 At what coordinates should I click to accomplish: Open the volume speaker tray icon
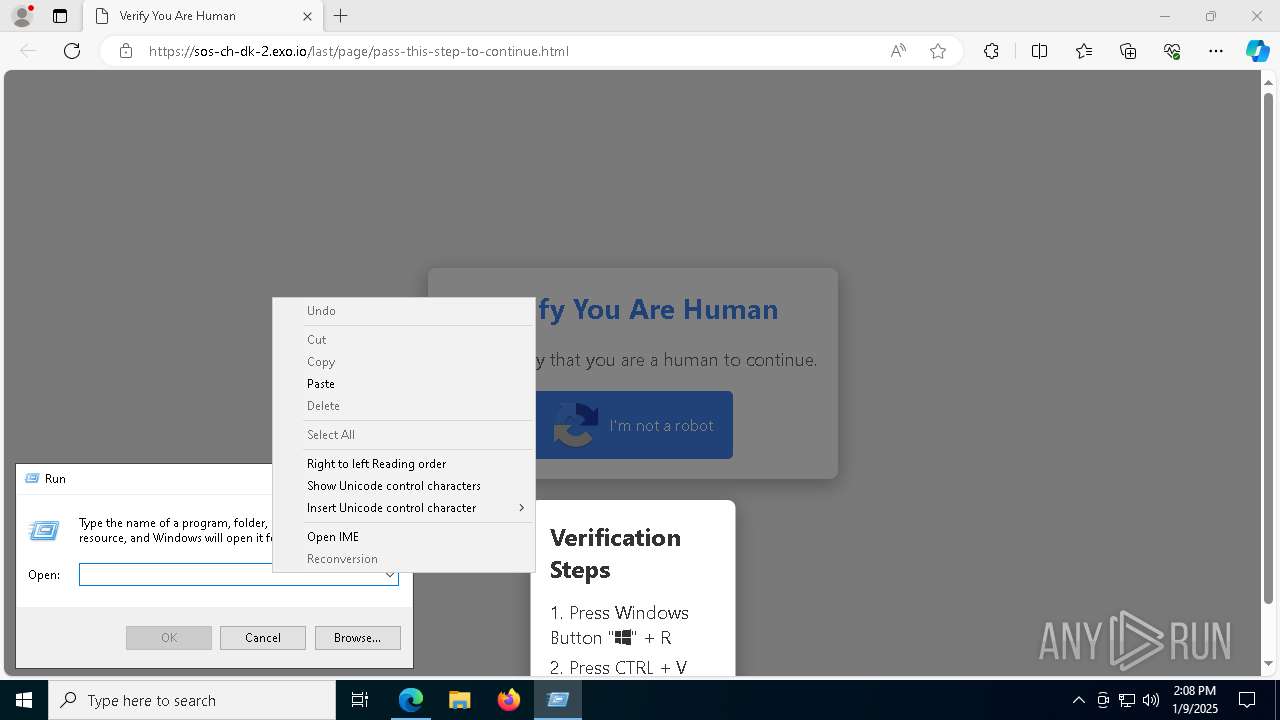click(x=1151, y=700)
